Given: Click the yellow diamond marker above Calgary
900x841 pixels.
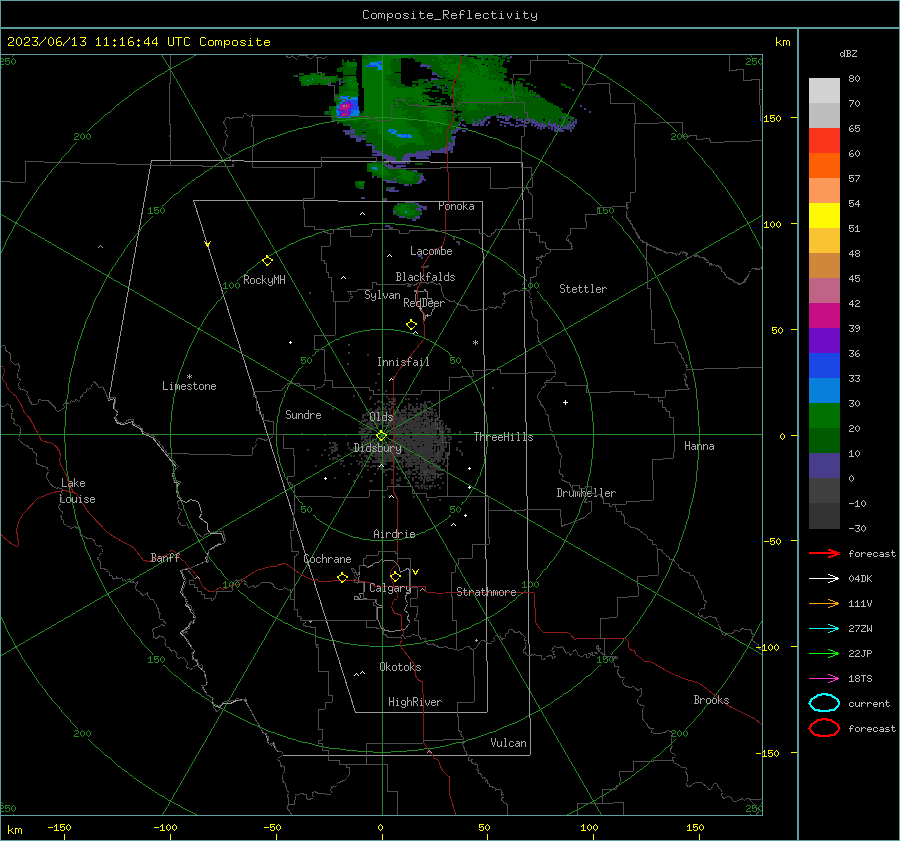Looking at the screenshot, I should pyautogui.click(x=395, y=576).
